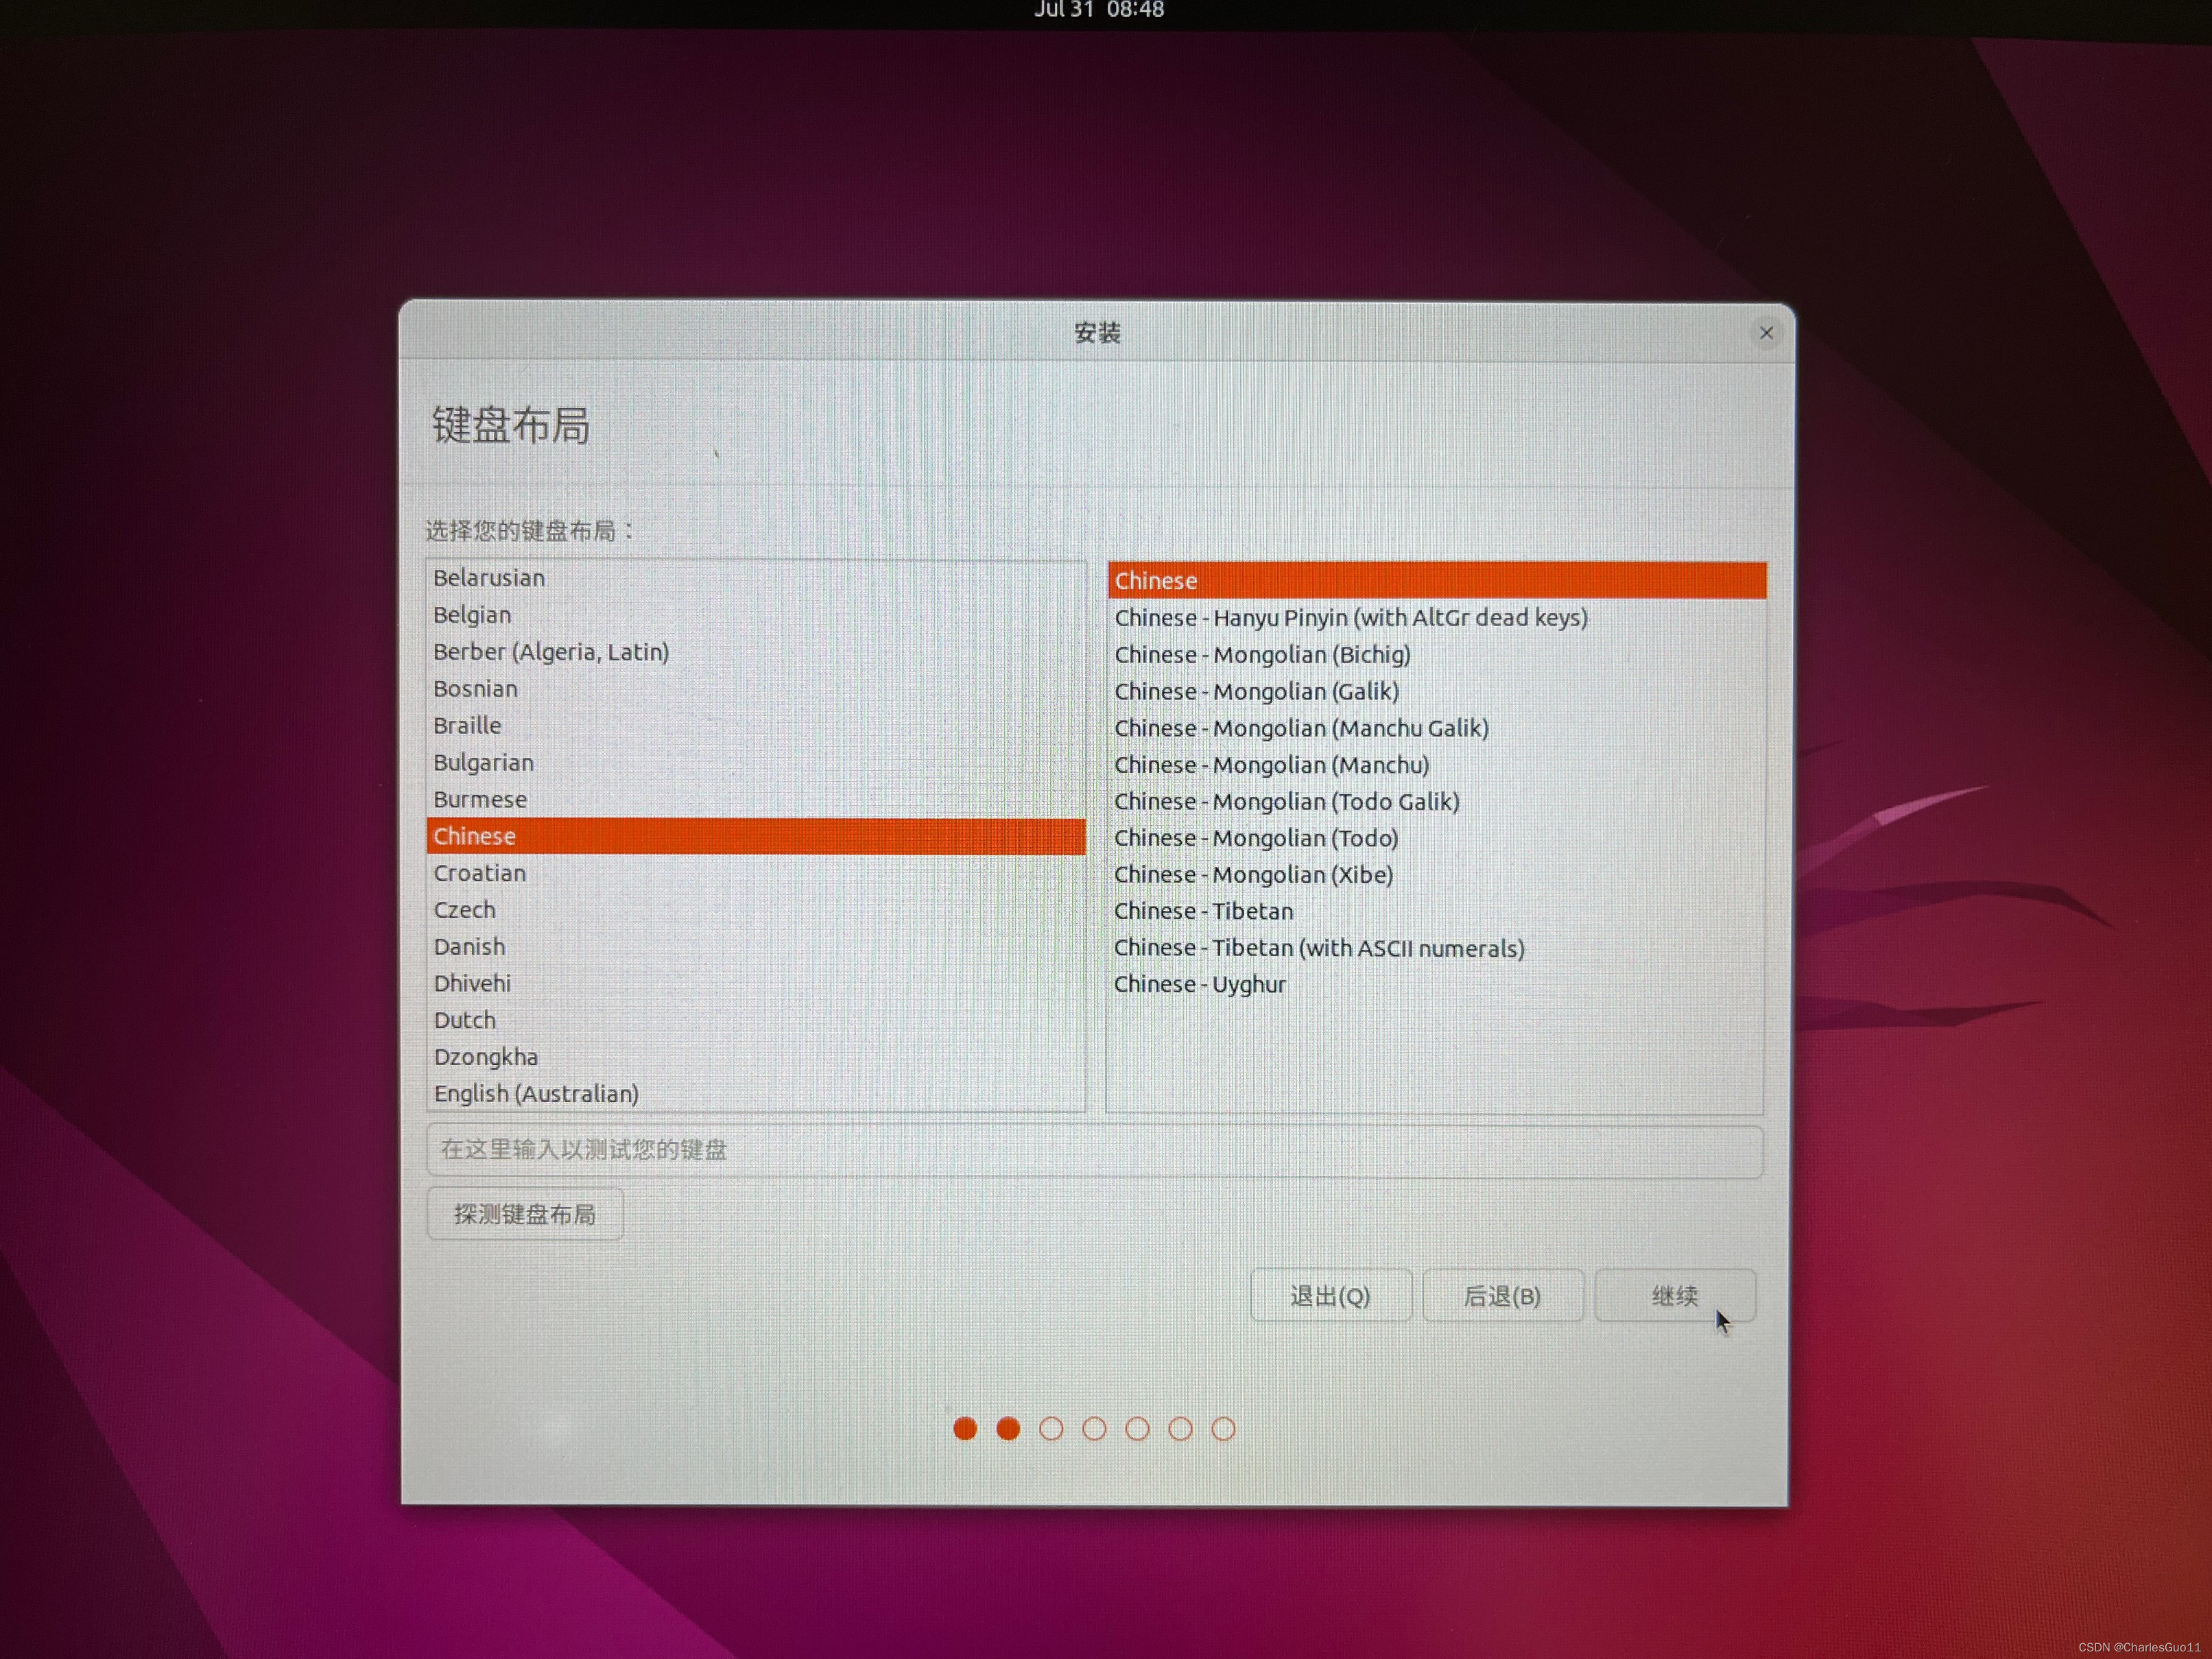Select Berber (Algeria, Latin) layout
2212x1659 pixels.
click(551, 652)
